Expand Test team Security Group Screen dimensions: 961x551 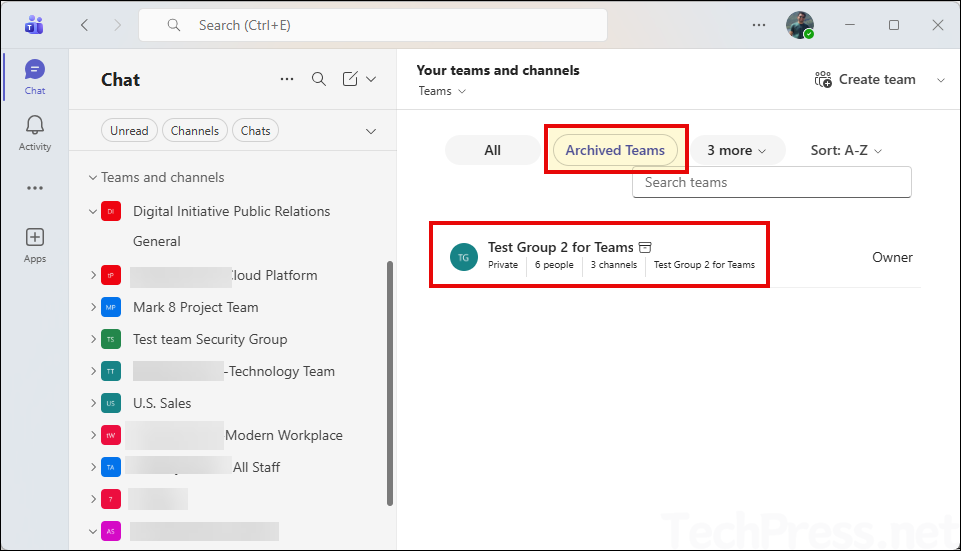(93, 339)
